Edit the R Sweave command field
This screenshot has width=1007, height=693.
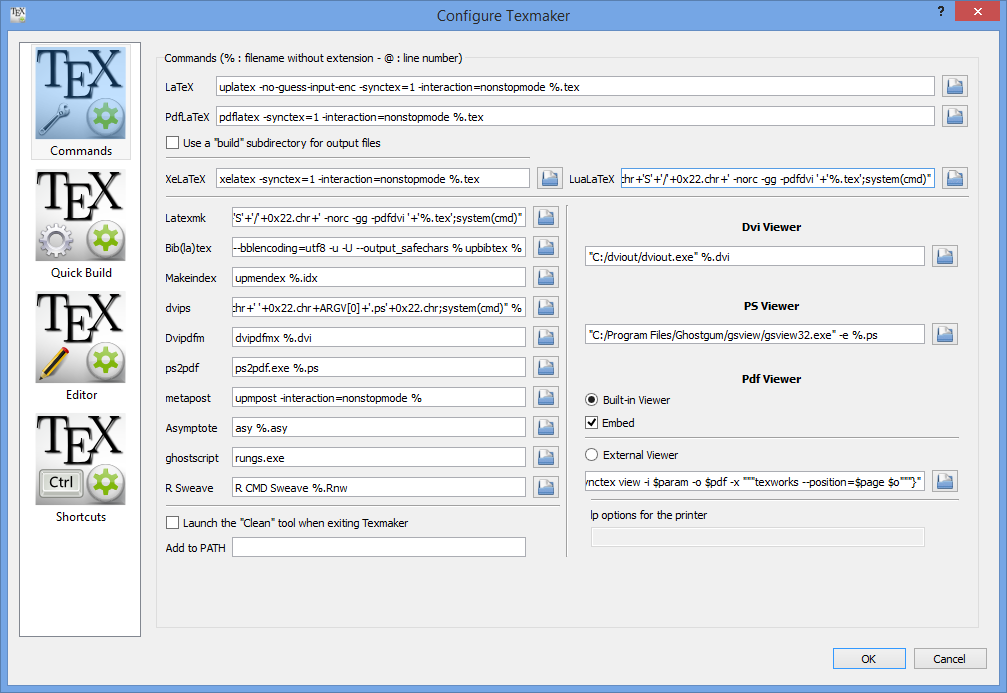click(378, 488)
